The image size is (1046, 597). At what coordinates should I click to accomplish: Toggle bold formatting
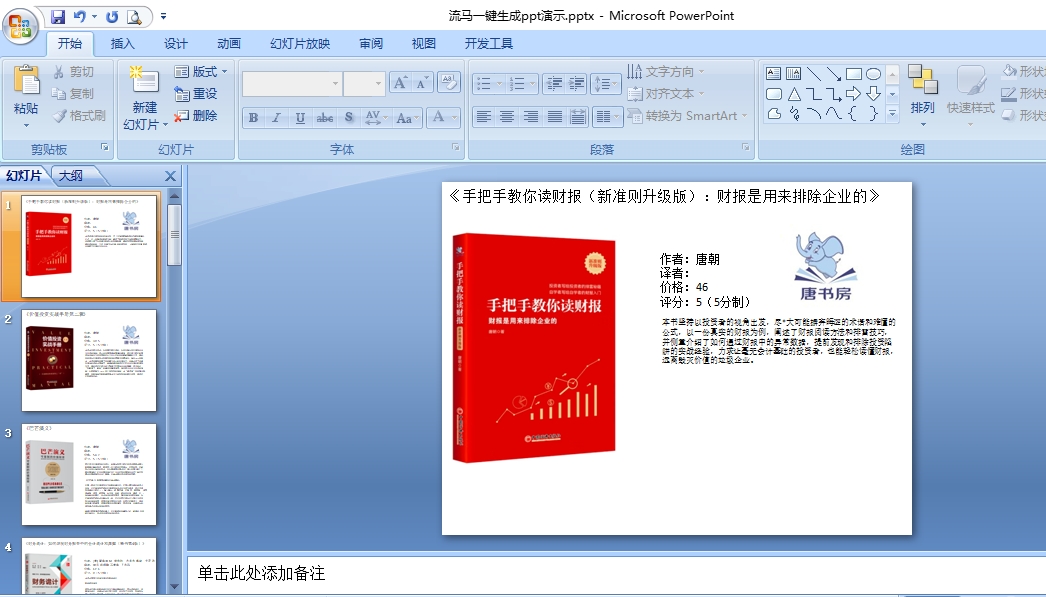click(x=253, y=117)
